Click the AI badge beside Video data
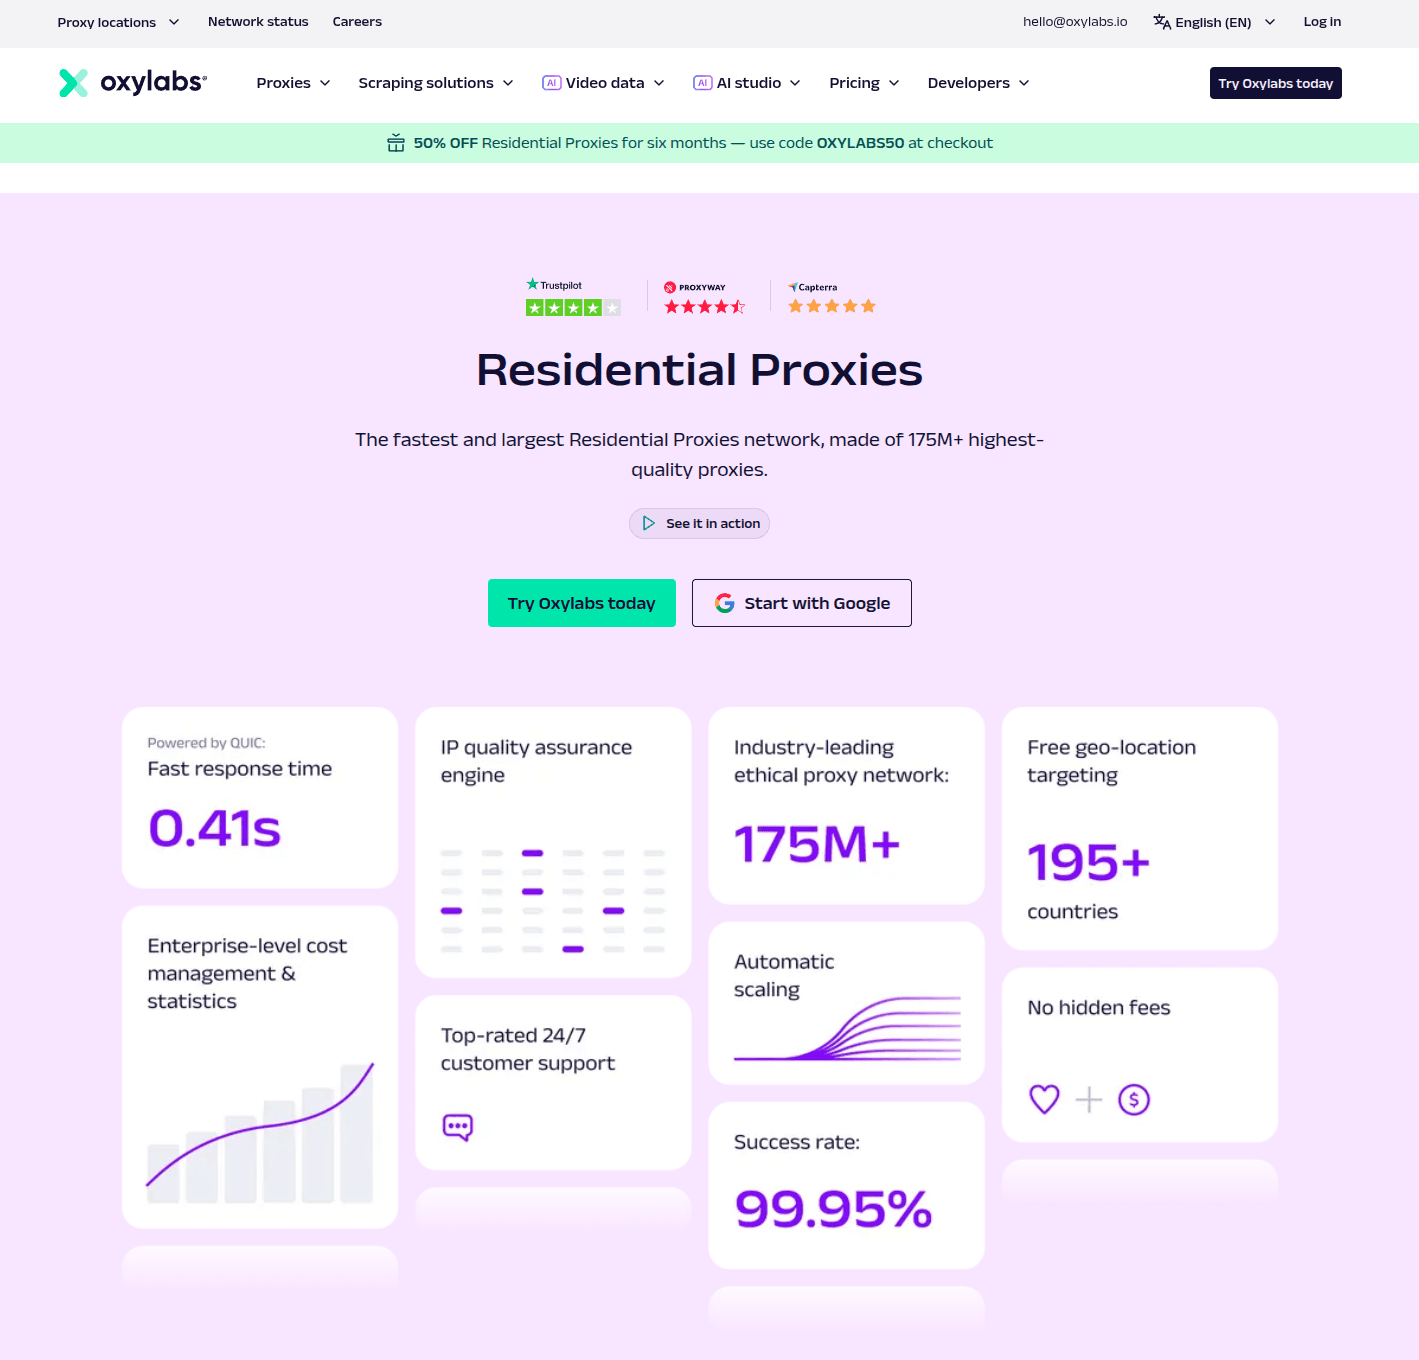This screenshot has width=1419, height=1360. pos(552,83)
